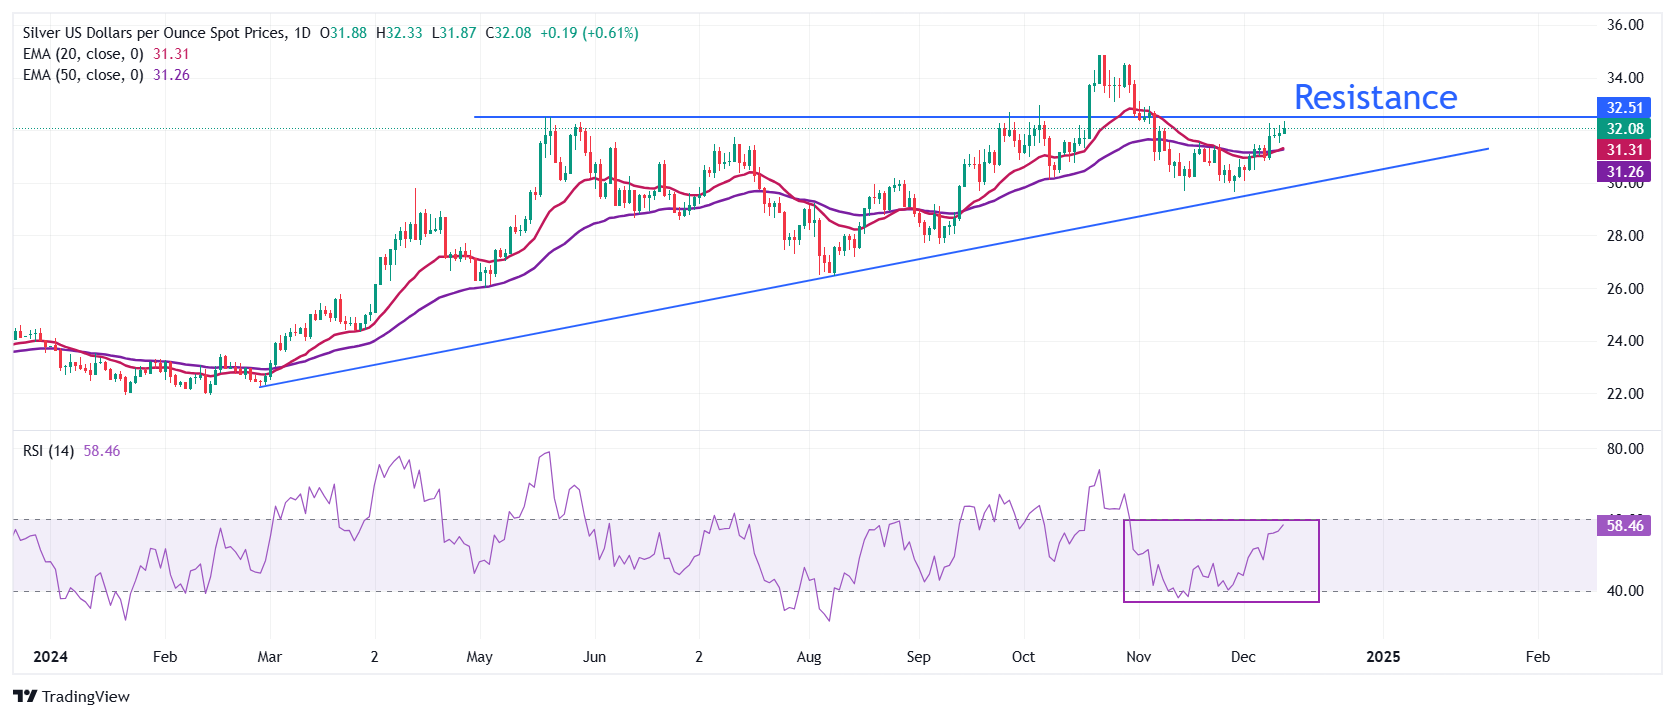Click the TradingView wordmark text
Screen dimensions: 1675x718
coord(86,697)
